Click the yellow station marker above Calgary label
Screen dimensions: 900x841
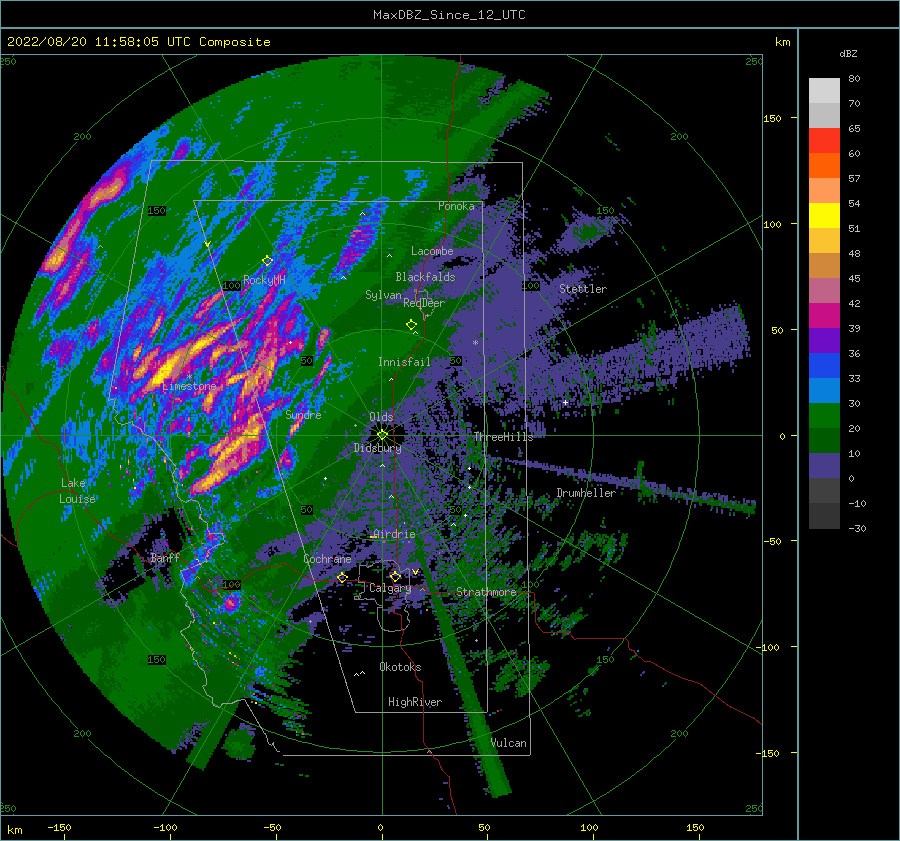395,576
